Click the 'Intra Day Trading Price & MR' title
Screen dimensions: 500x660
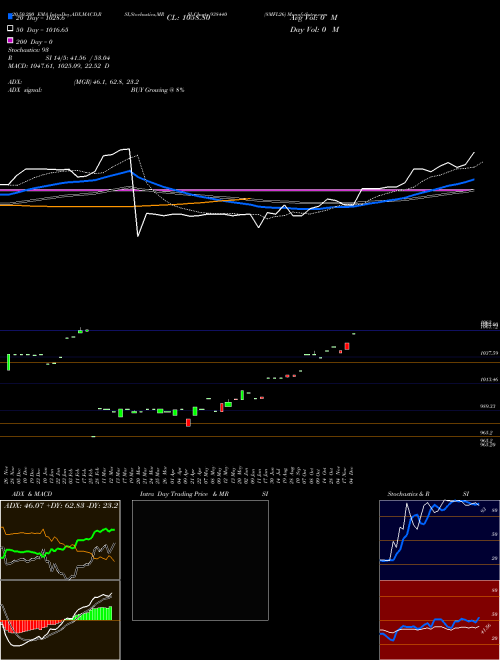[x=185, y=494]
